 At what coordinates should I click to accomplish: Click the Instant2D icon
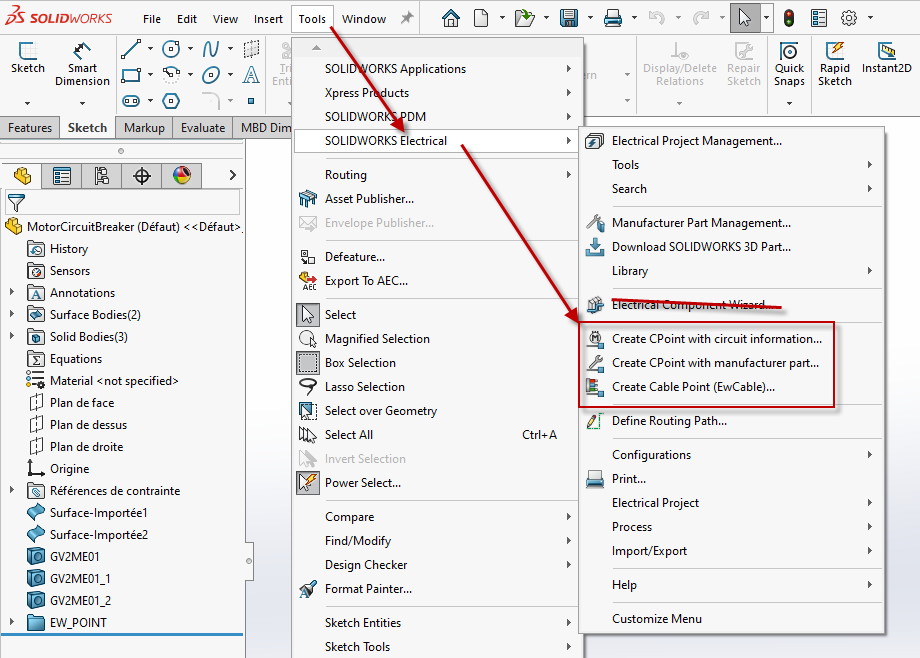click(x=886, y=58)
